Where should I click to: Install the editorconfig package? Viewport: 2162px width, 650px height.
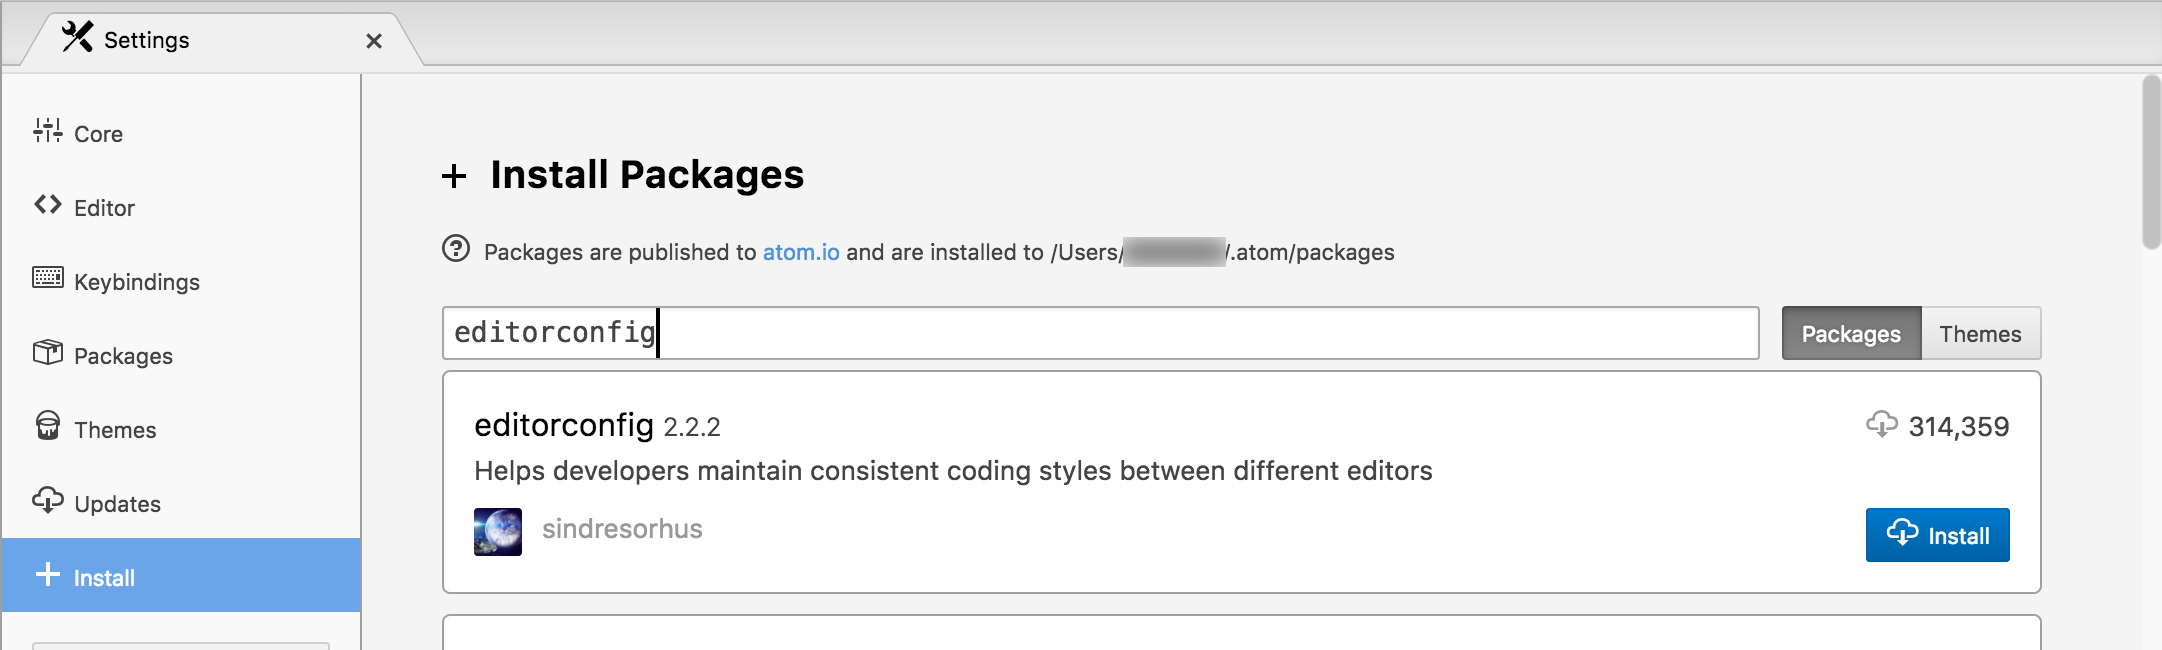[x=1937, y=535]
